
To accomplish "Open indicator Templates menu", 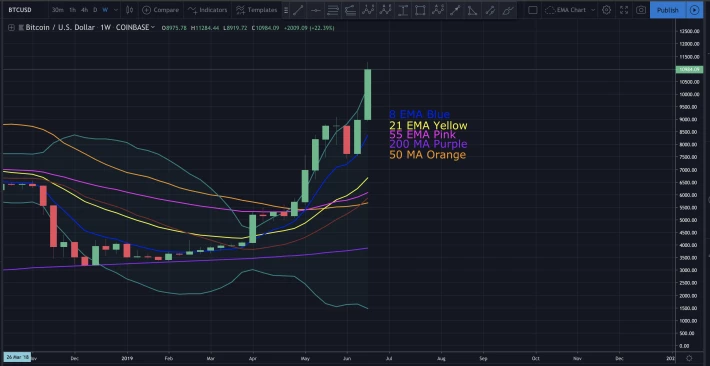I will (256, 10).
